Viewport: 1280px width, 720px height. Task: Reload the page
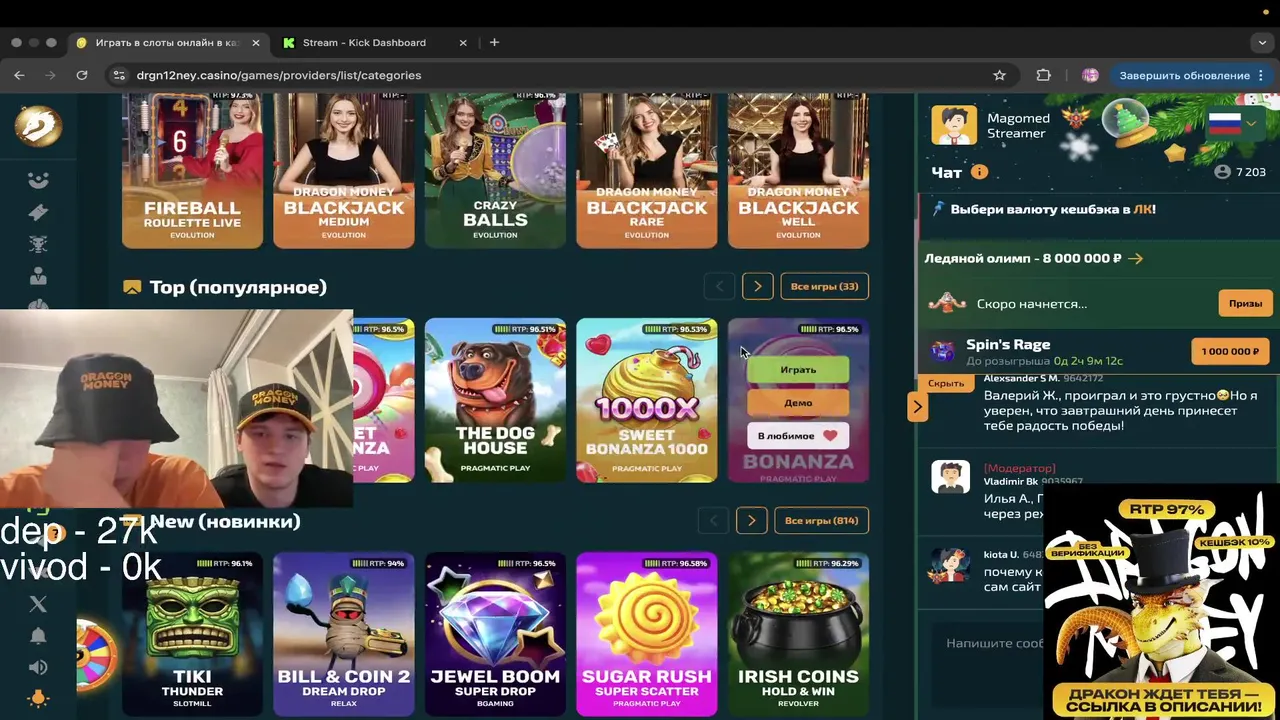pos(82,75)
